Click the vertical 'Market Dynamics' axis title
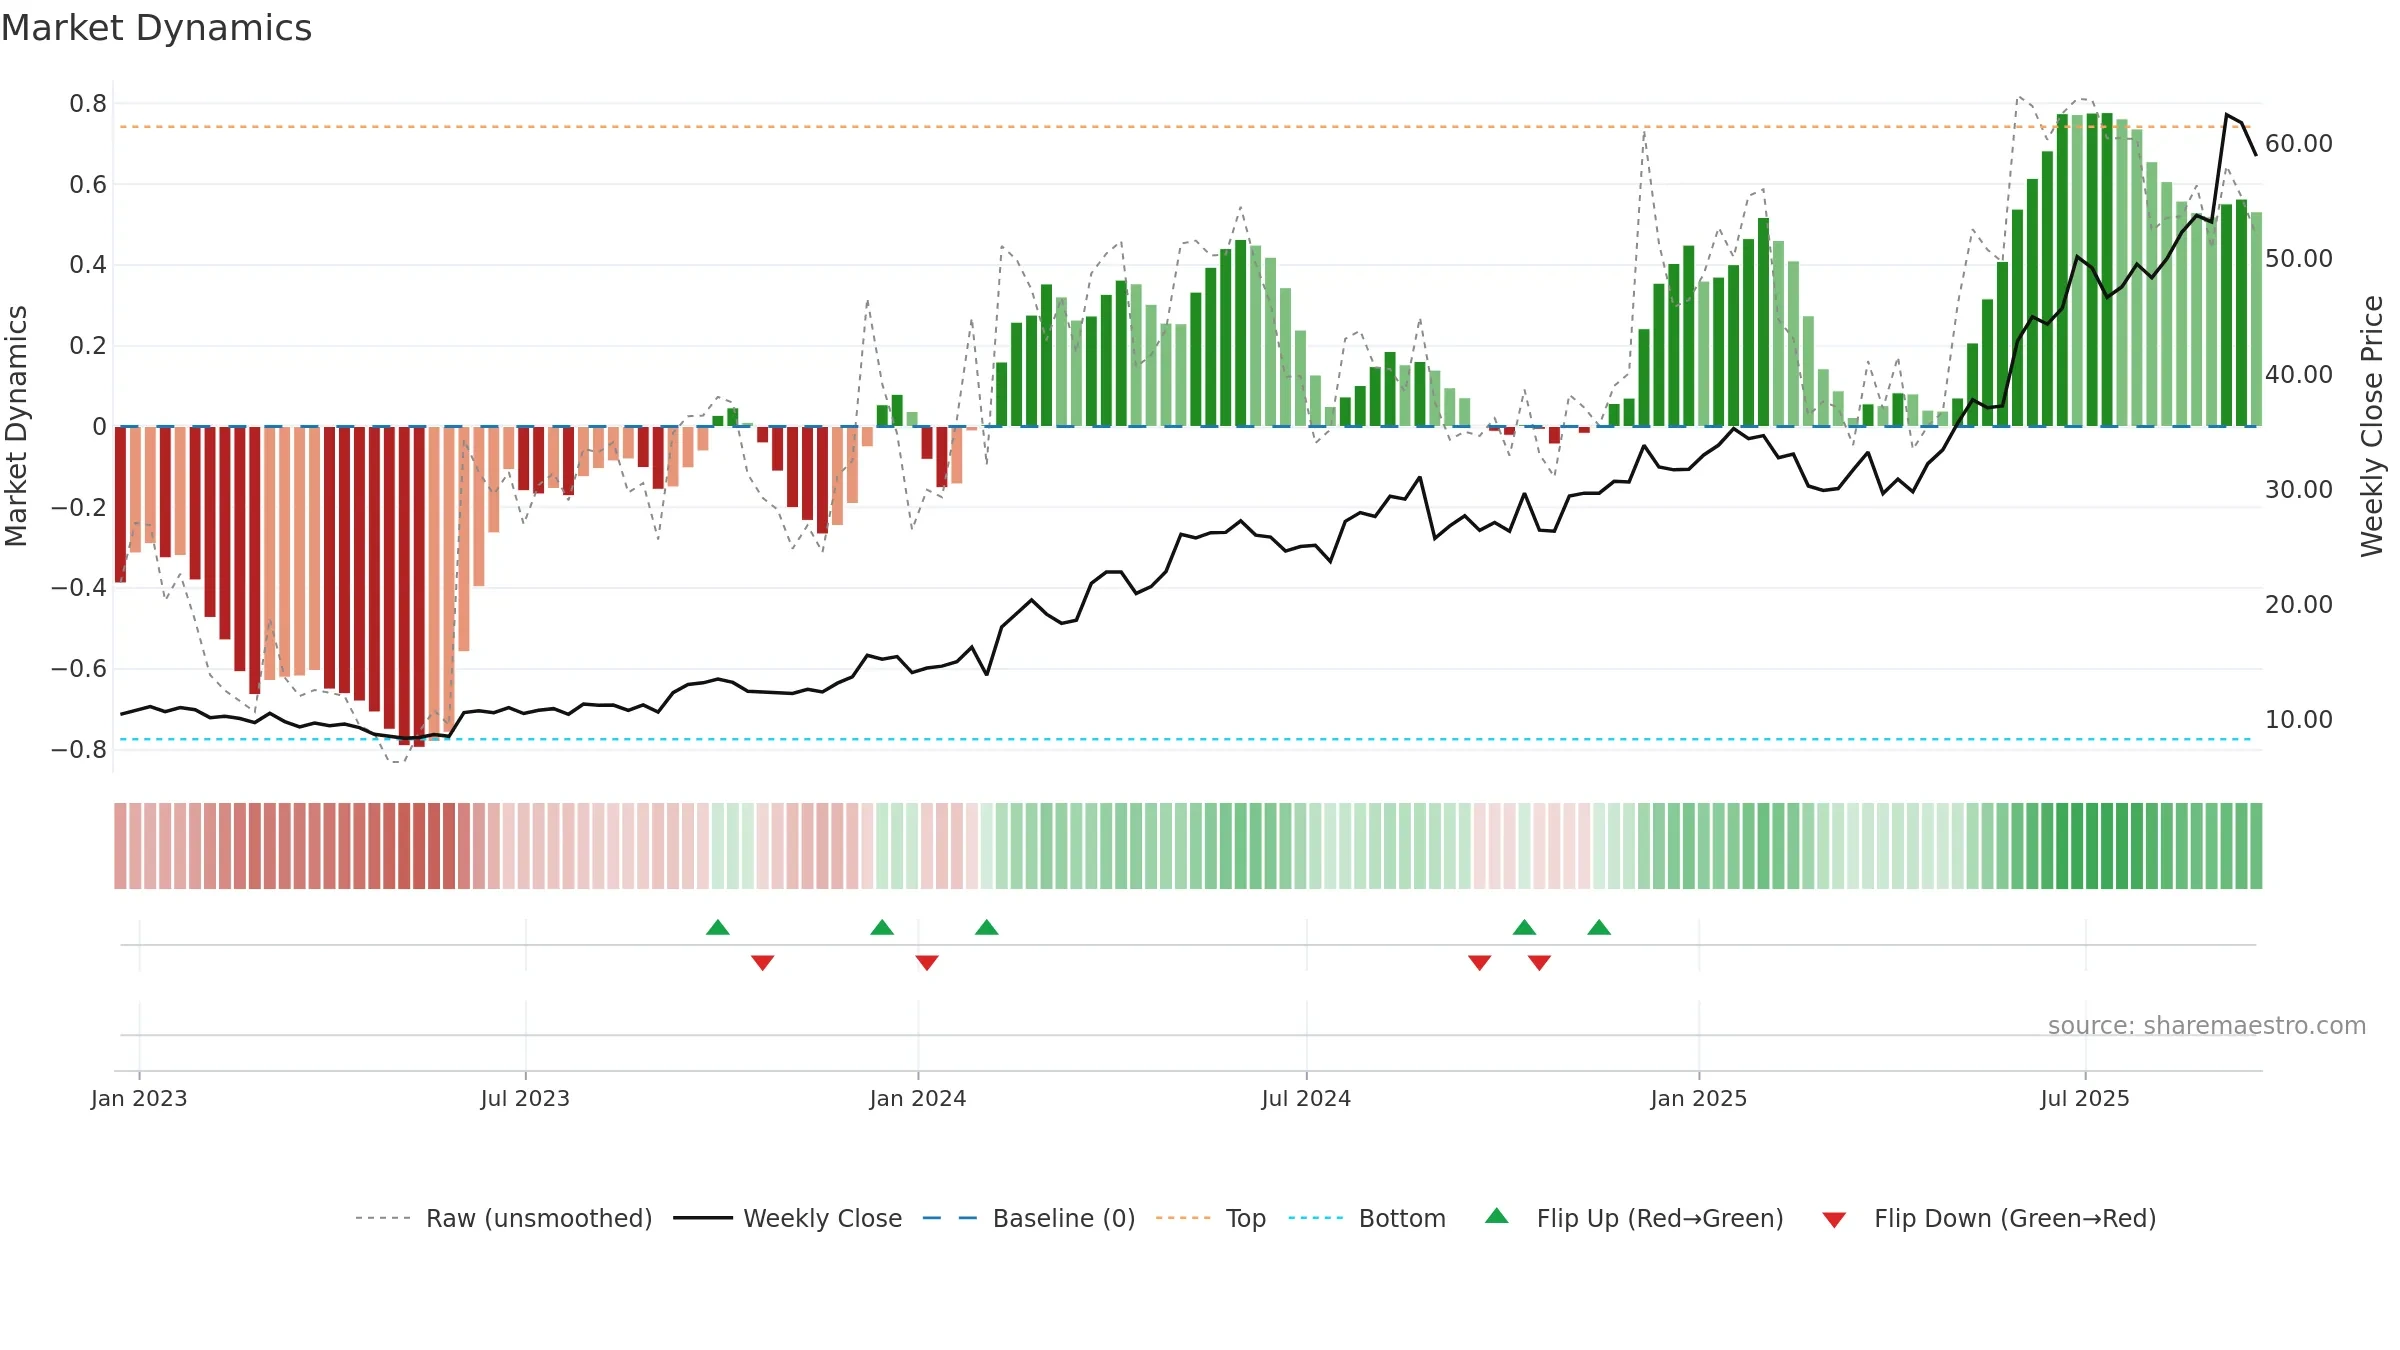The height and width of the screenshot is (1350, 2400). [16, 426]
